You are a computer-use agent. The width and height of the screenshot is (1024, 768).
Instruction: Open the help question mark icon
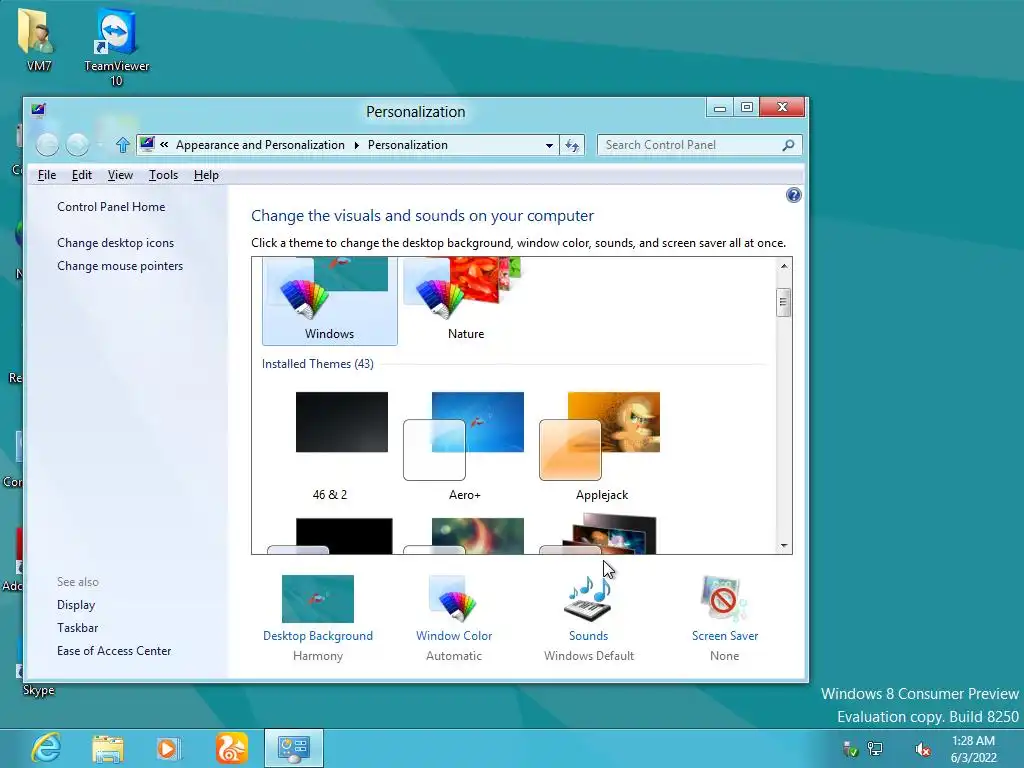coord(793,195)
